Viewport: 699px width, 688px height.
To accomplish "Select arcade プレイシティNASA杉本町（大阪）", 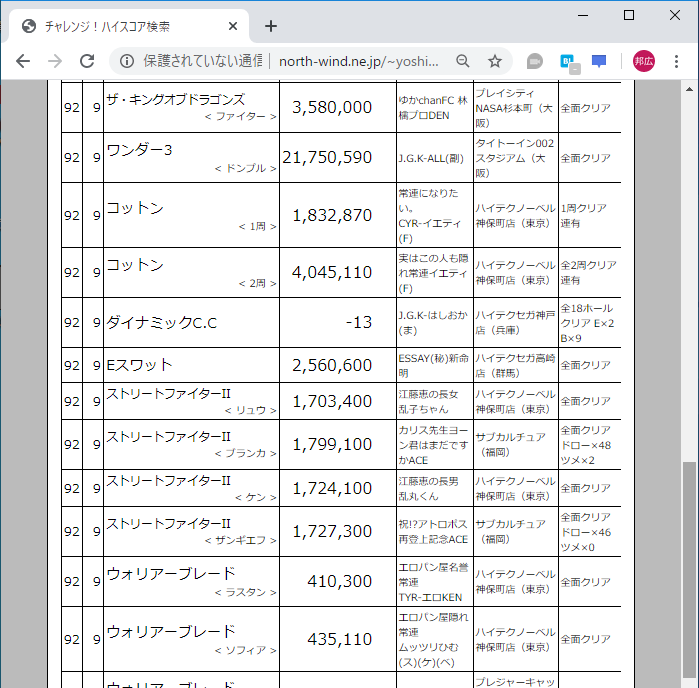I will click(x=514, y=108).
